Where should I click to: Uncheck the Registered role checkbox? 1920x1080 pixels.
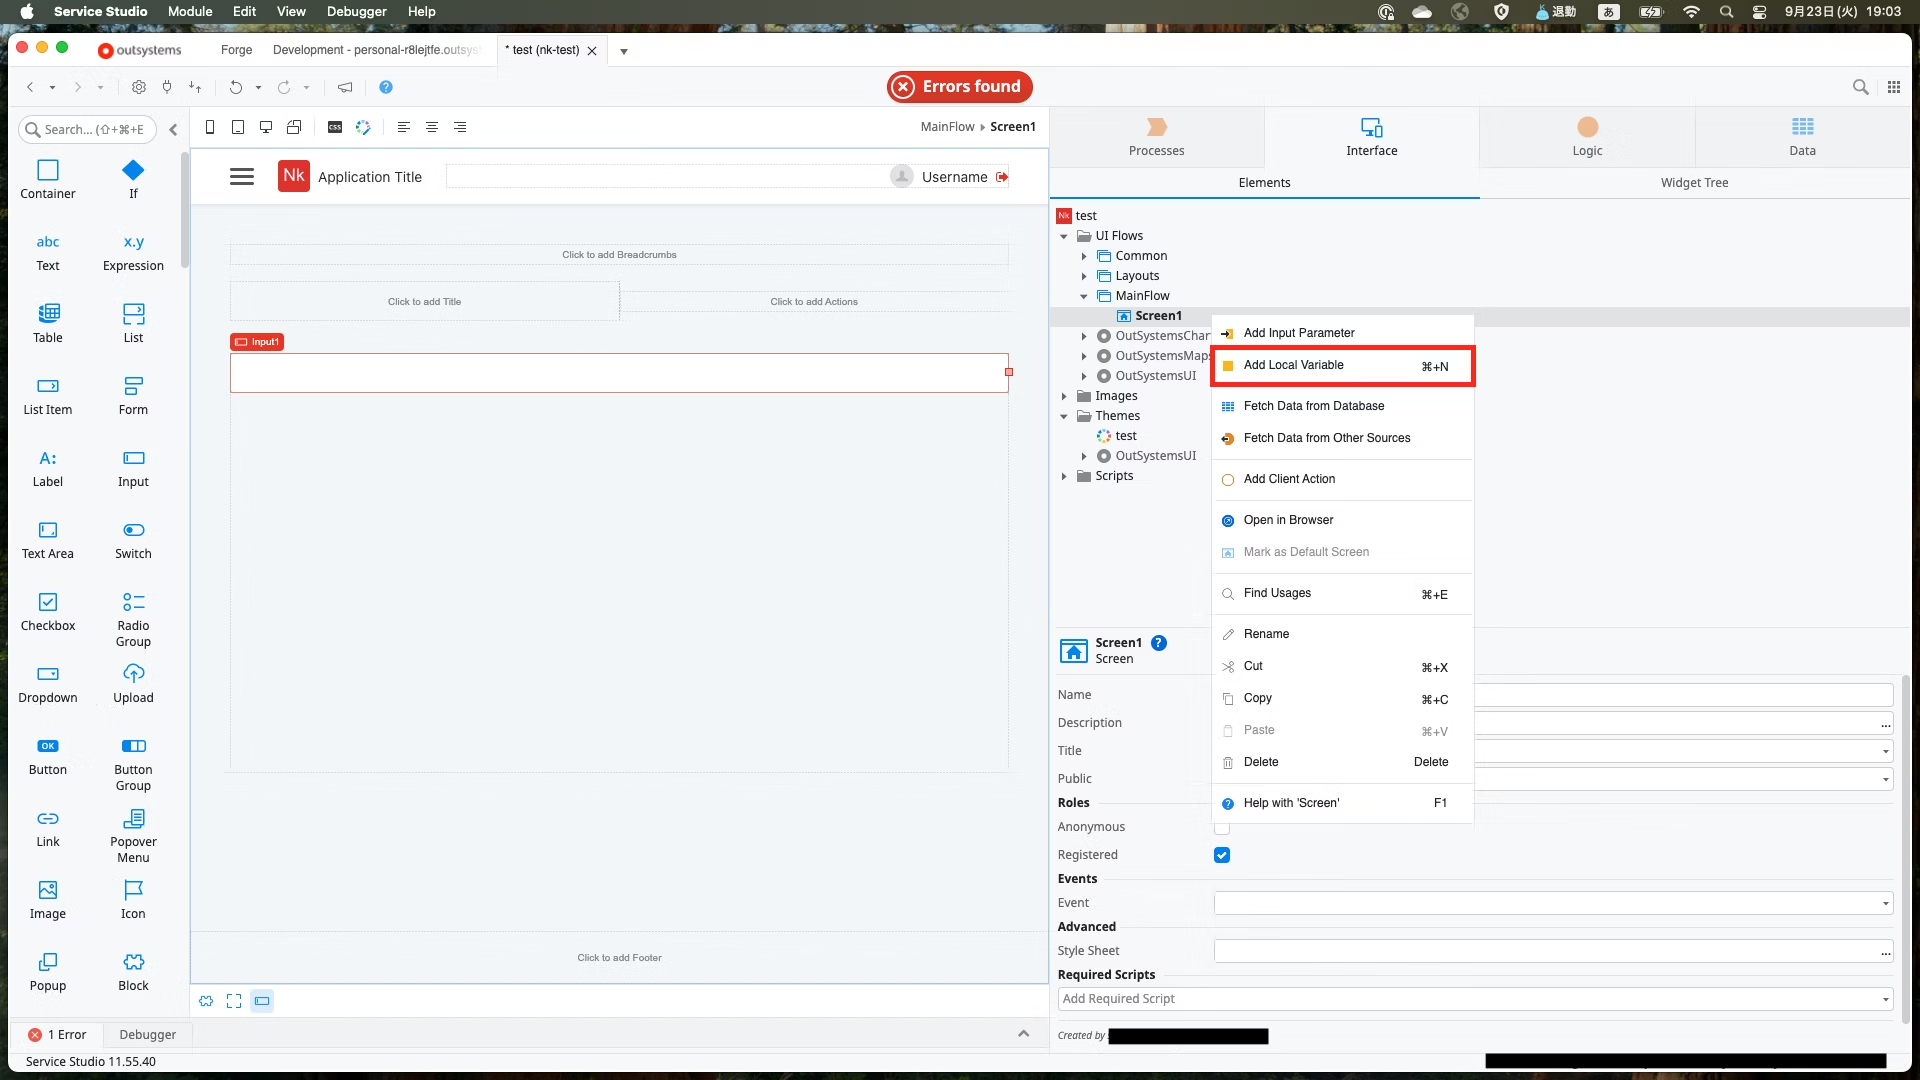1221,855
